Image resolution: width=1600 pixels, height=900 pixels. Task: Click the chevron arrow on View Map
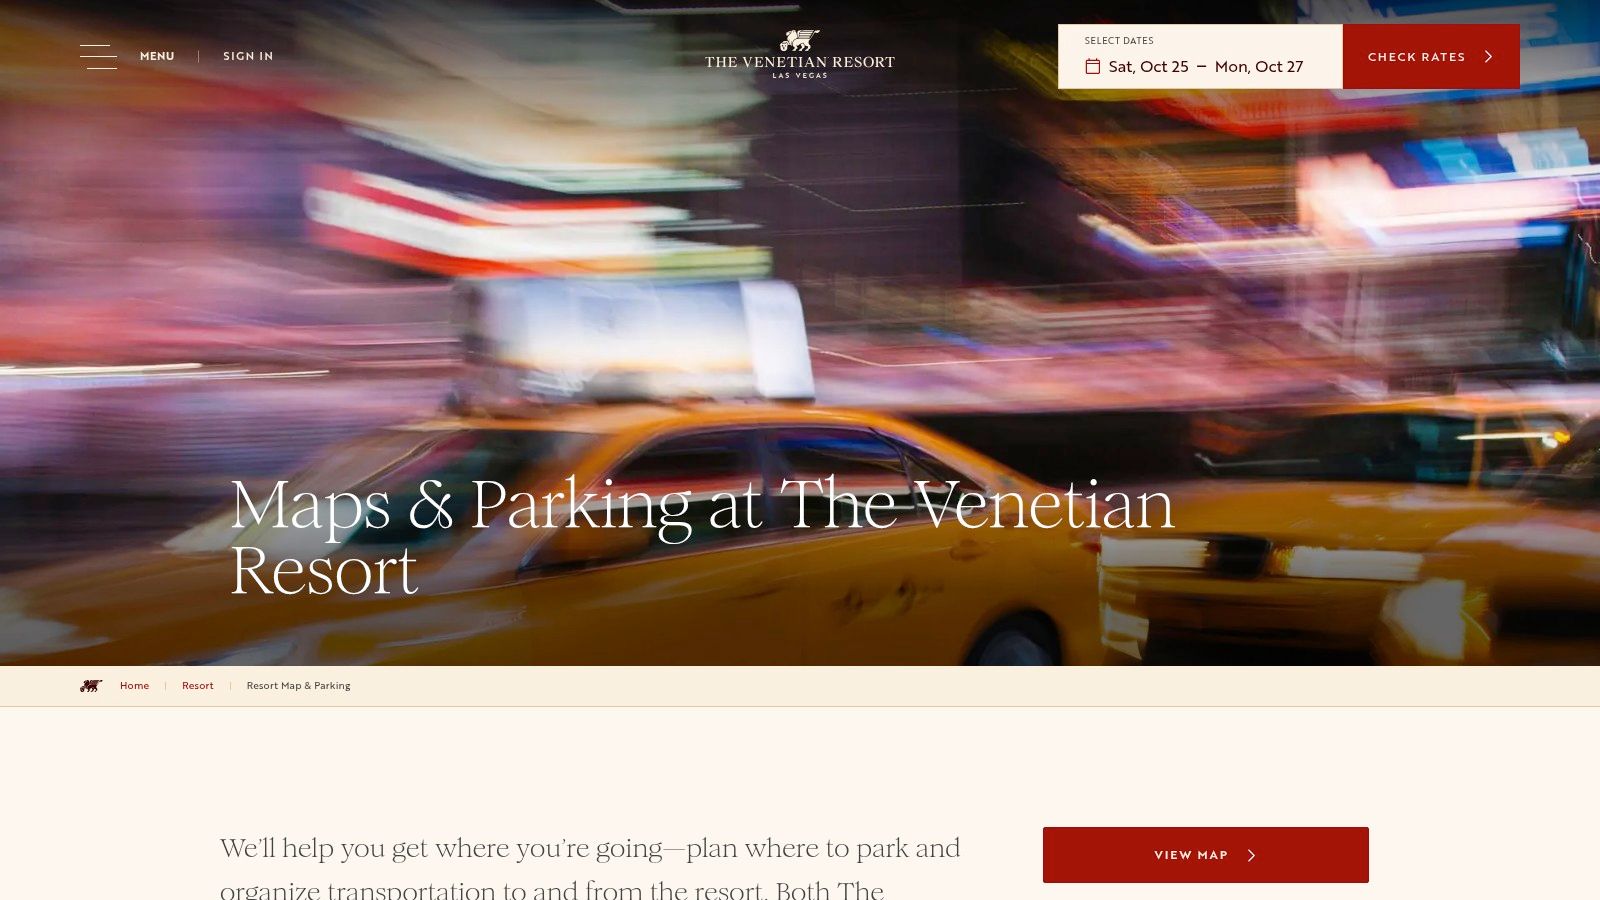pos(1251,855)
